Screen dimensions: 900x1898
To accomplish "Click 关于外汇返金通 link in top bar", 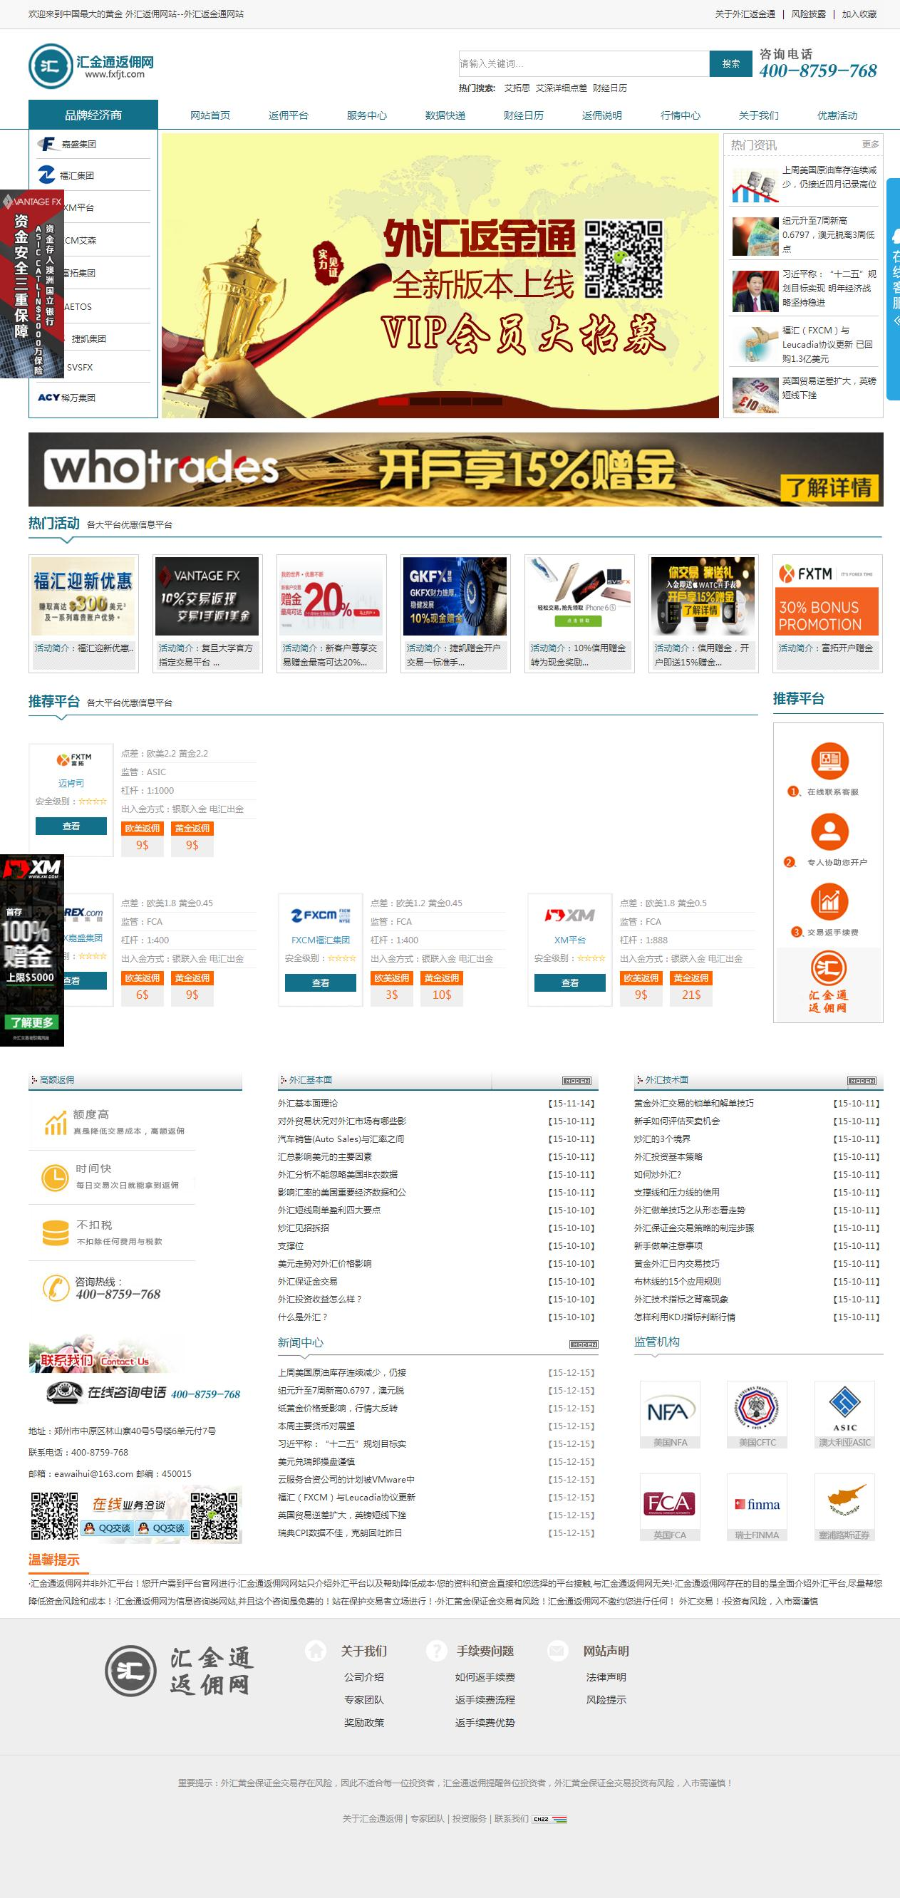I will [745, 14].
